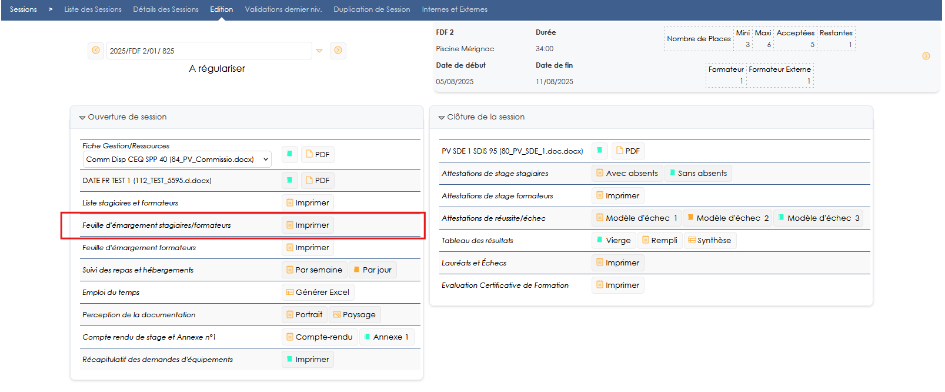Click the Acceptées places cell

795,44
